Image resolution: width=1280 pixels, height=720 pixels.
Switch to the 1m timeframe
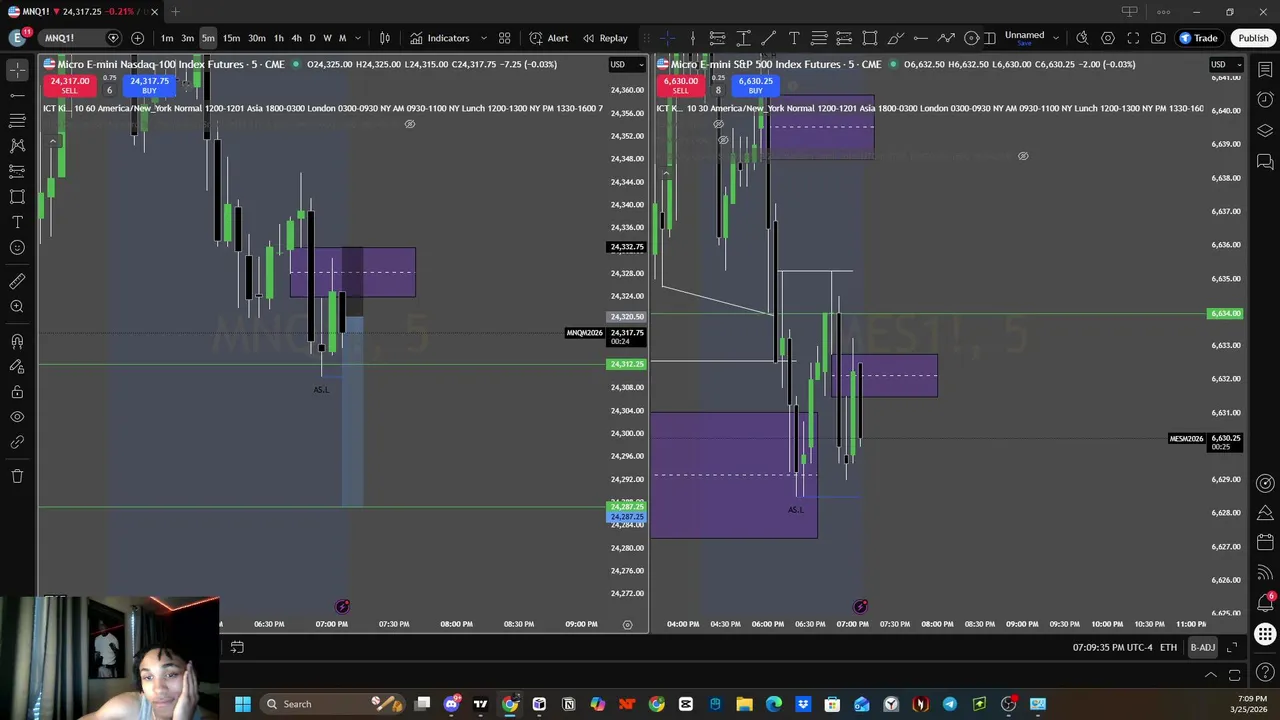coord(167,38)
